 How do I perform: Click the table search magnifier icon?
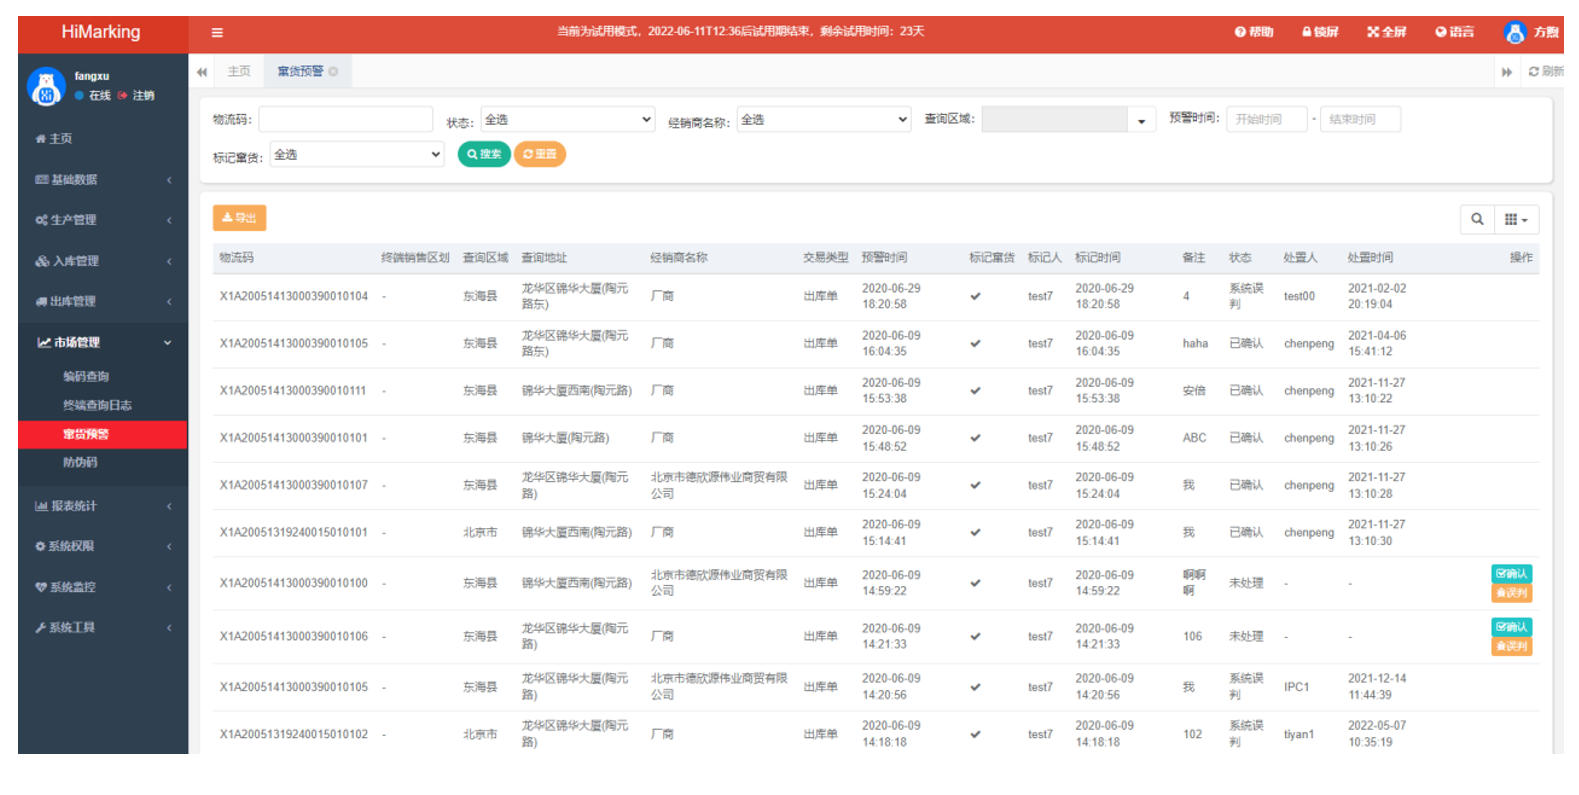pyautogui.click(x=1476, y=219)
